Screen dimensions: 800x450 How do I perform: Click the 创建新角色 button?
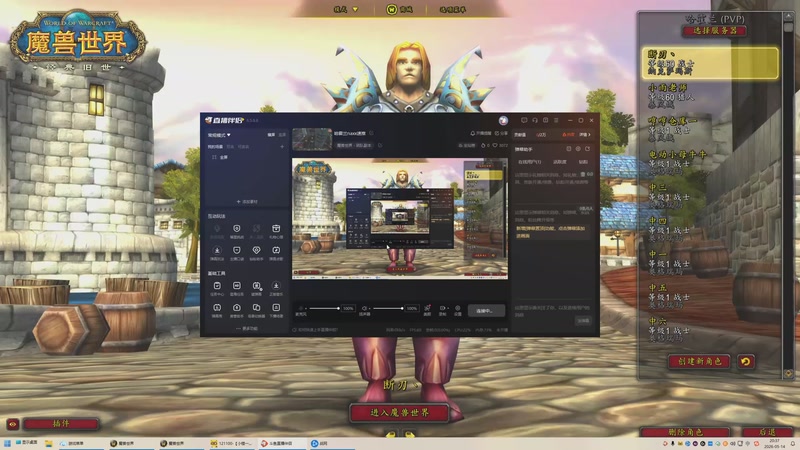pyautogui.click(x=699, y=362)
